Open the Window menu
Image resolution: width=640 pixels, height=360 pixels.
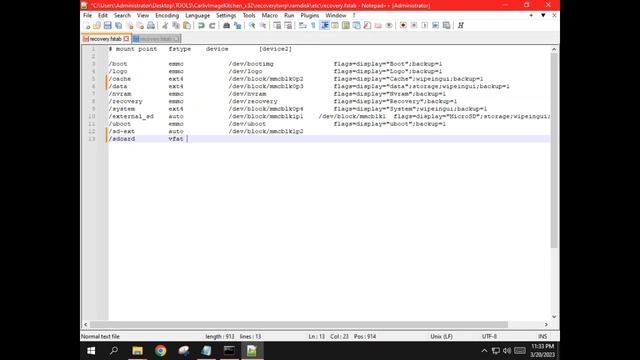336,16
